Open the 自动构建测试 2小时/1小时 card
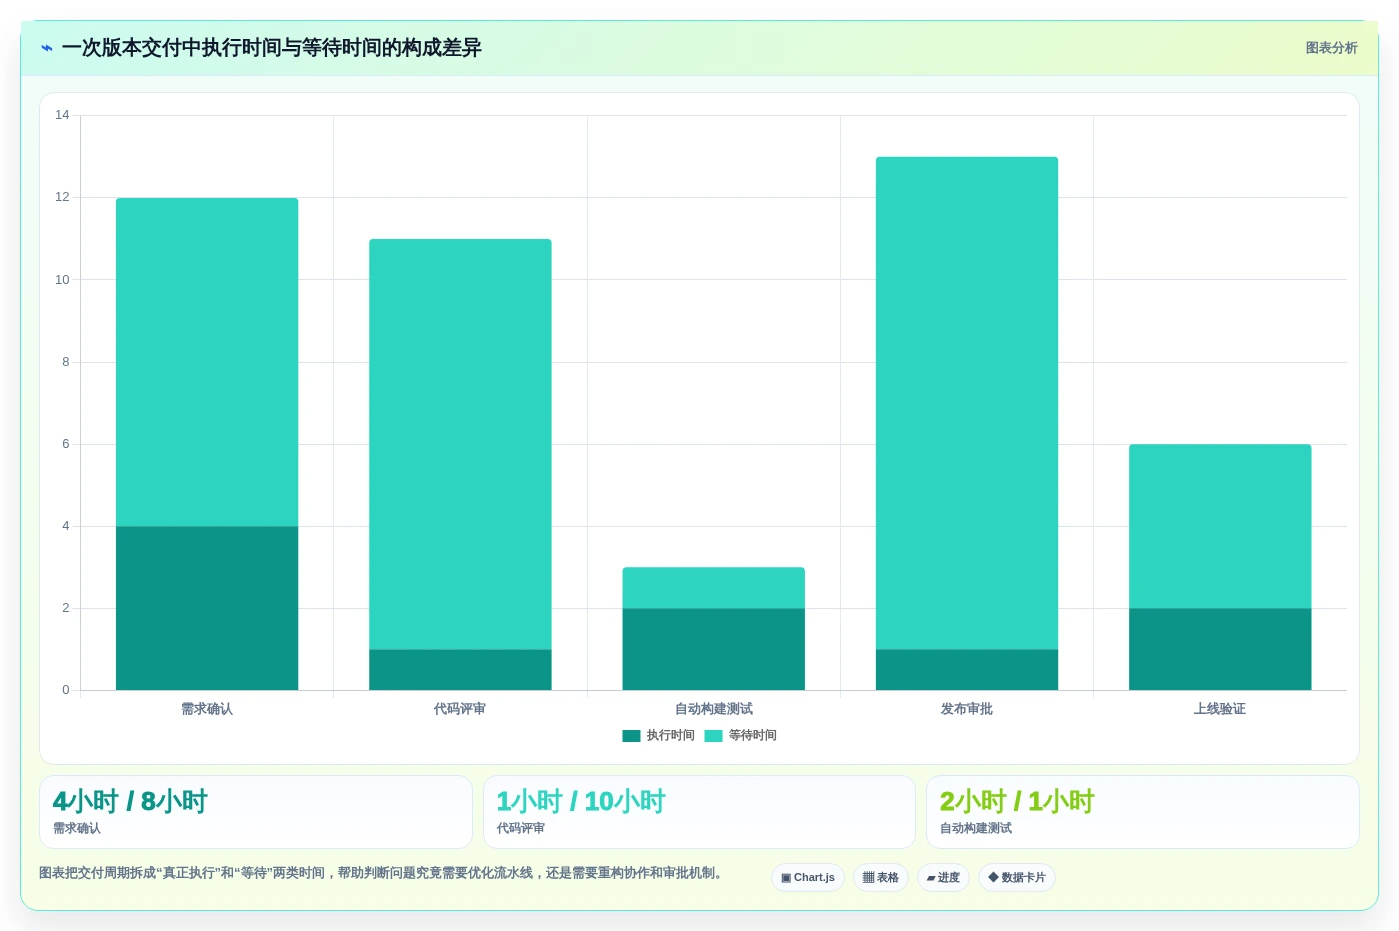This screenshot has height=931, width=1399. point(1142,812)
